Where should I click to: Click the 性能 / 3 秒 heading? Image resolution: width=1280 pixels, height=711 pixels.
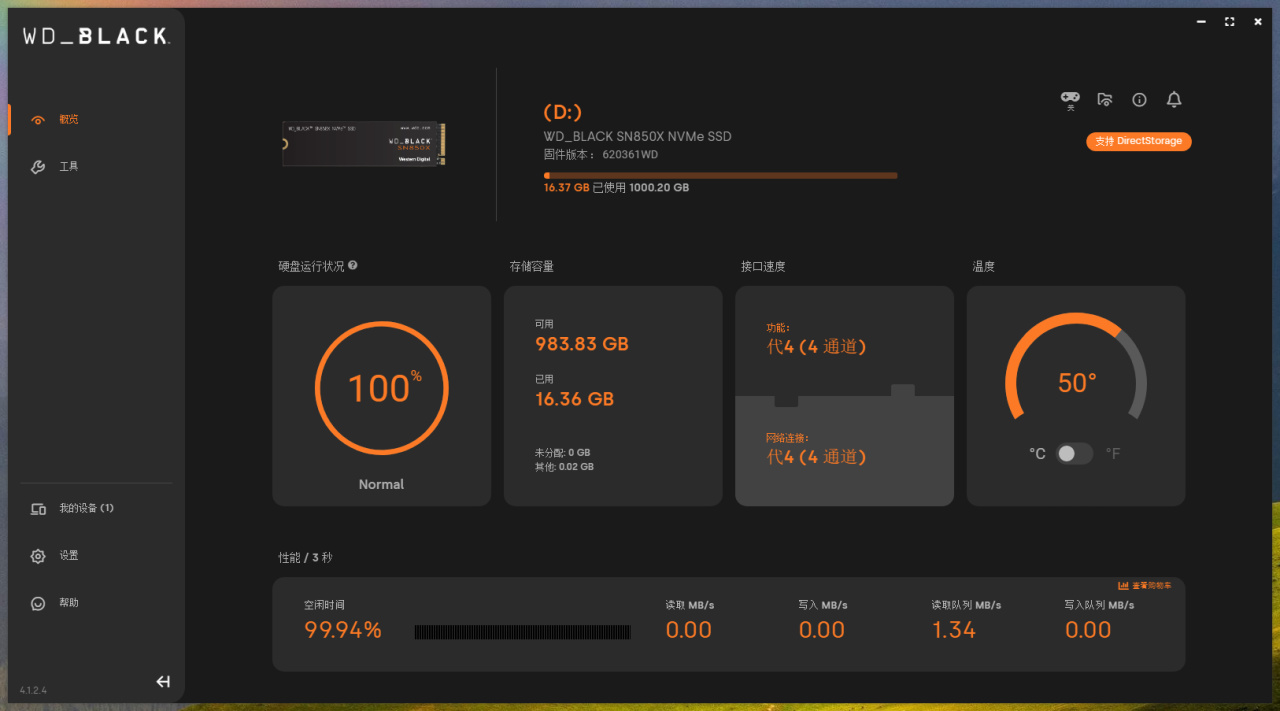tap(306, 557)
